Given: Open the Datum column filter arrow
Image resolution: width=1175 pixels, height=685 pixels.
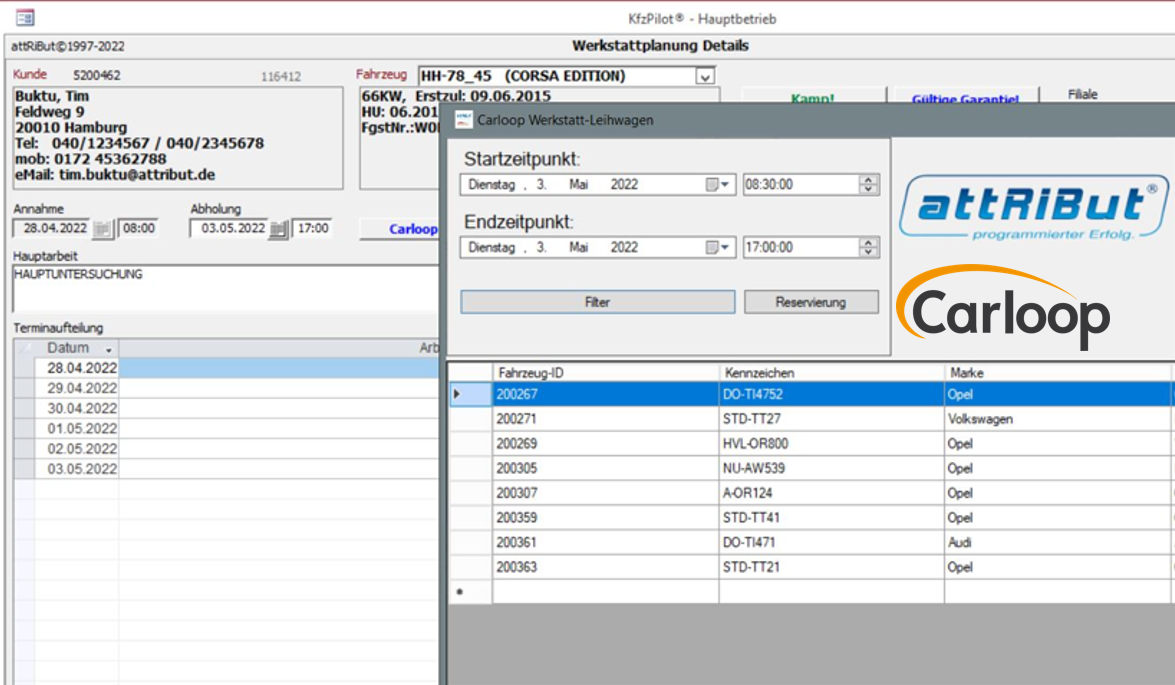Looking at the screenshot, I should point(108,348).
